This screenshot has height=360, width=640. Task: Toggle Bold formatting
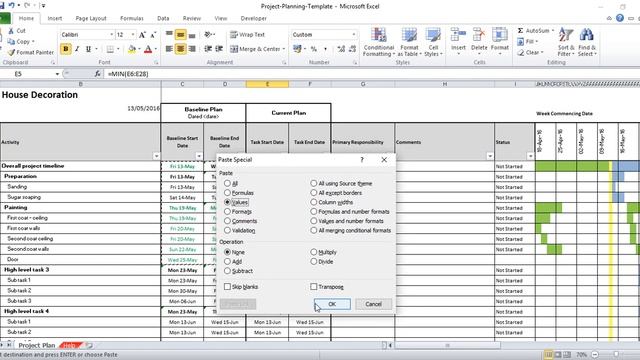[66, 49]
